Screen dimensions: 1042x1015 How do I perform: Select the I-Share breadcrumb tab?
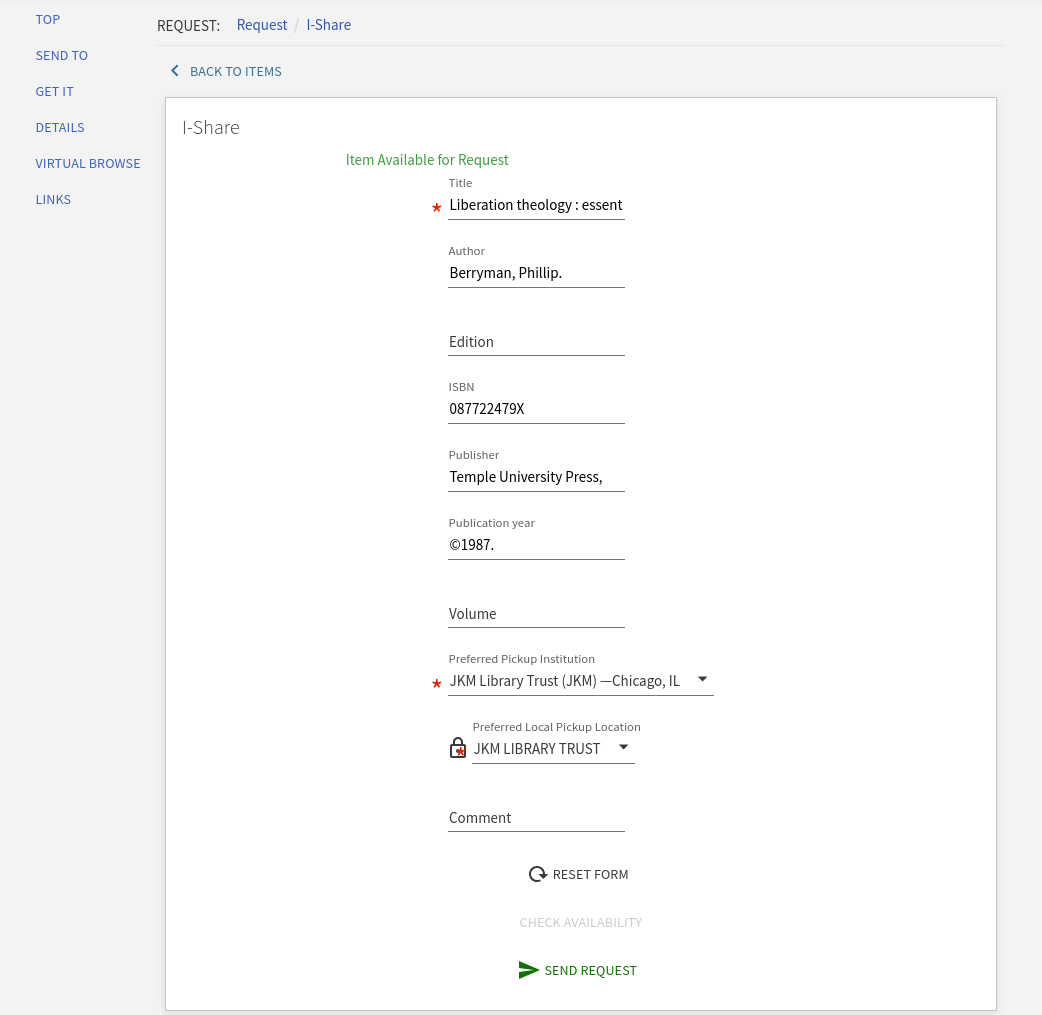(328, 24)
